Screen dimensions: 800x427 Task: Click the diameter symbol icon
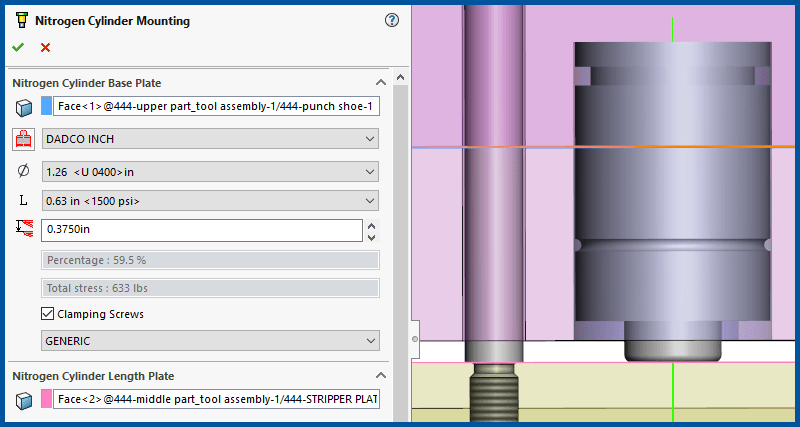(23, 172)
